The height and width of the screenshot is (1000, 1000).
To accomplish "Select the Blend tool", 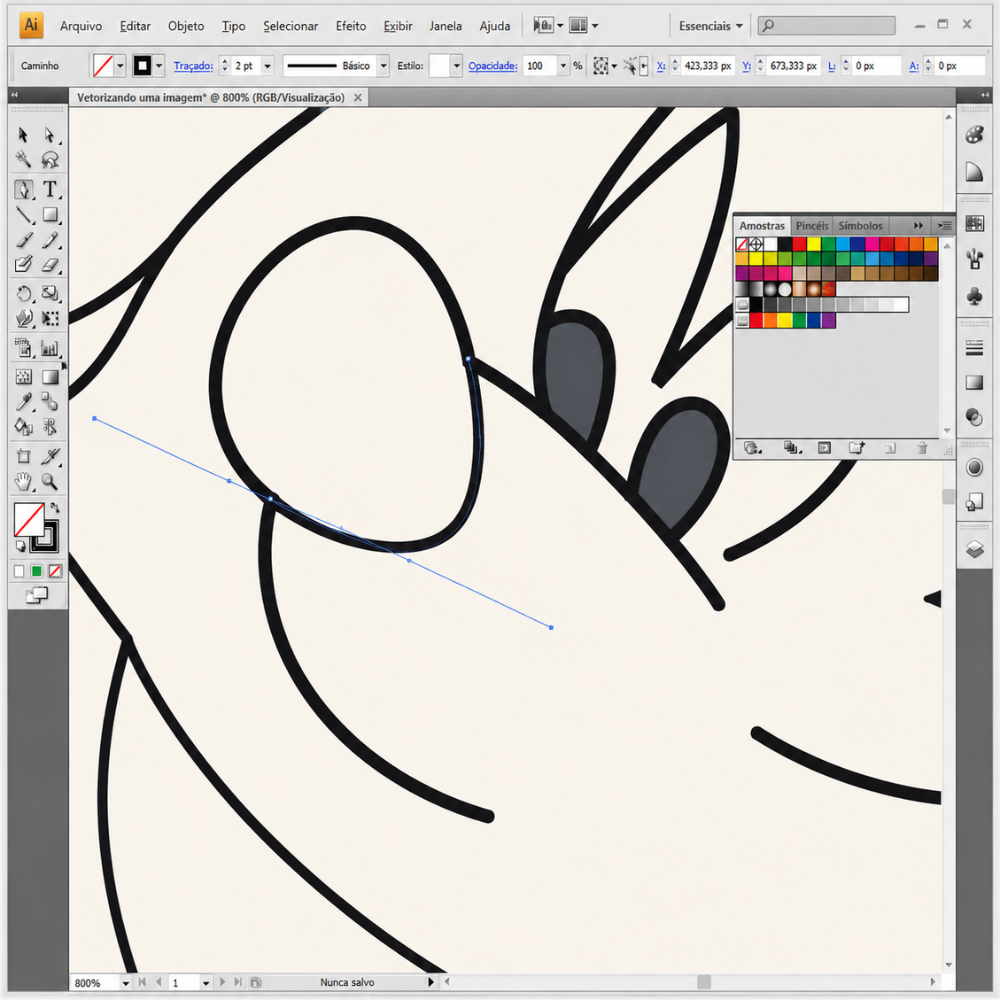I will (50, 402).
